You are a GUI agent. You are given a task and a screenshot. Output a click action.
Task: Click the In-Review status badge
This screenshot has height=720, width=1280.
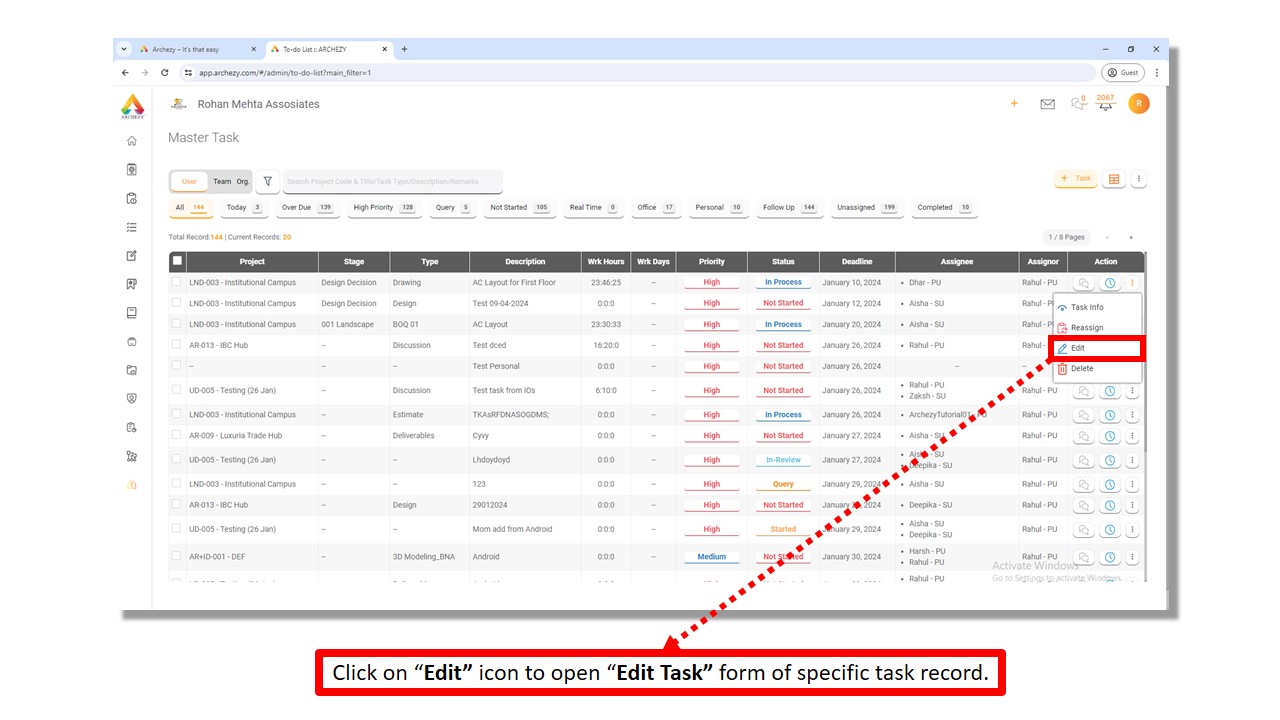783,460
